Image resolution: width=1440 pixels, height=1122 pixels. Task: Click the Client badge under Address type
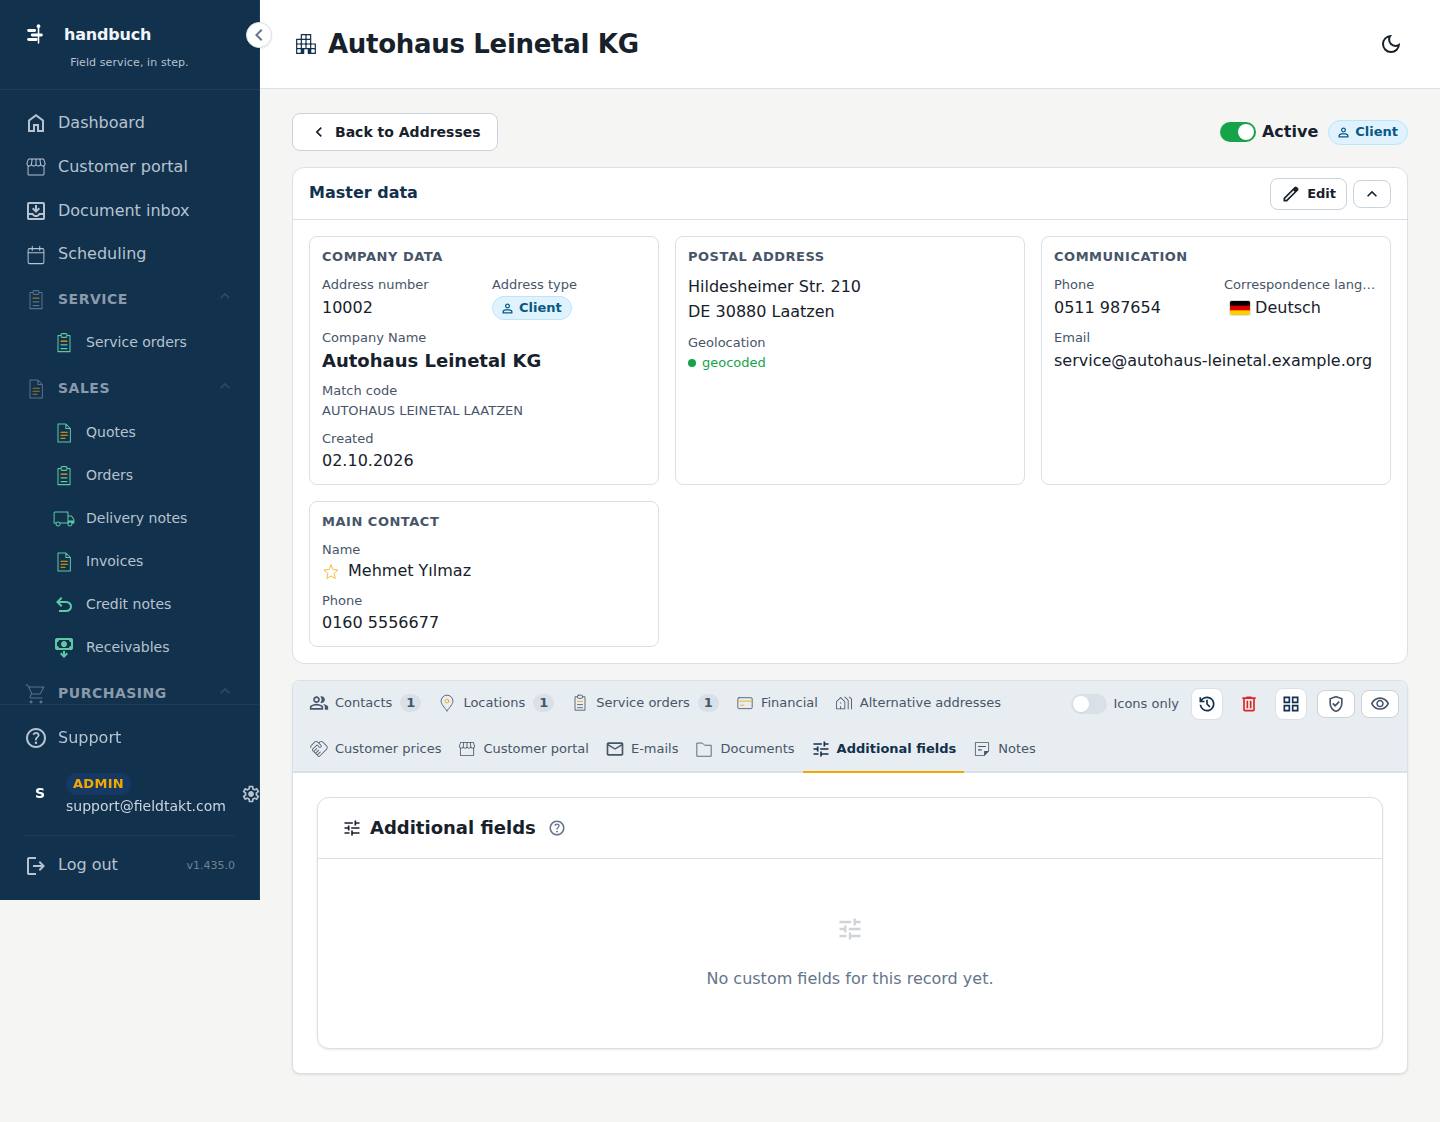(532, 308)
